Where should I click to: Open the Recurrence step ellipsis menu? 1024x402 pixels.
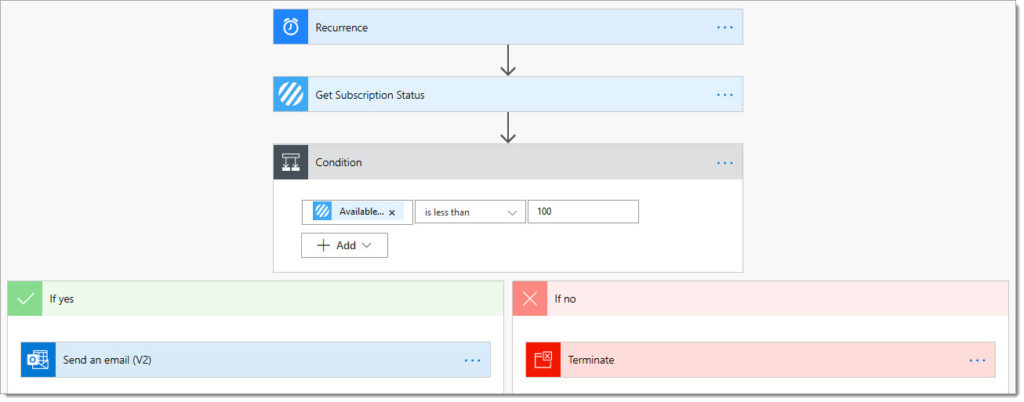(725, 27)
